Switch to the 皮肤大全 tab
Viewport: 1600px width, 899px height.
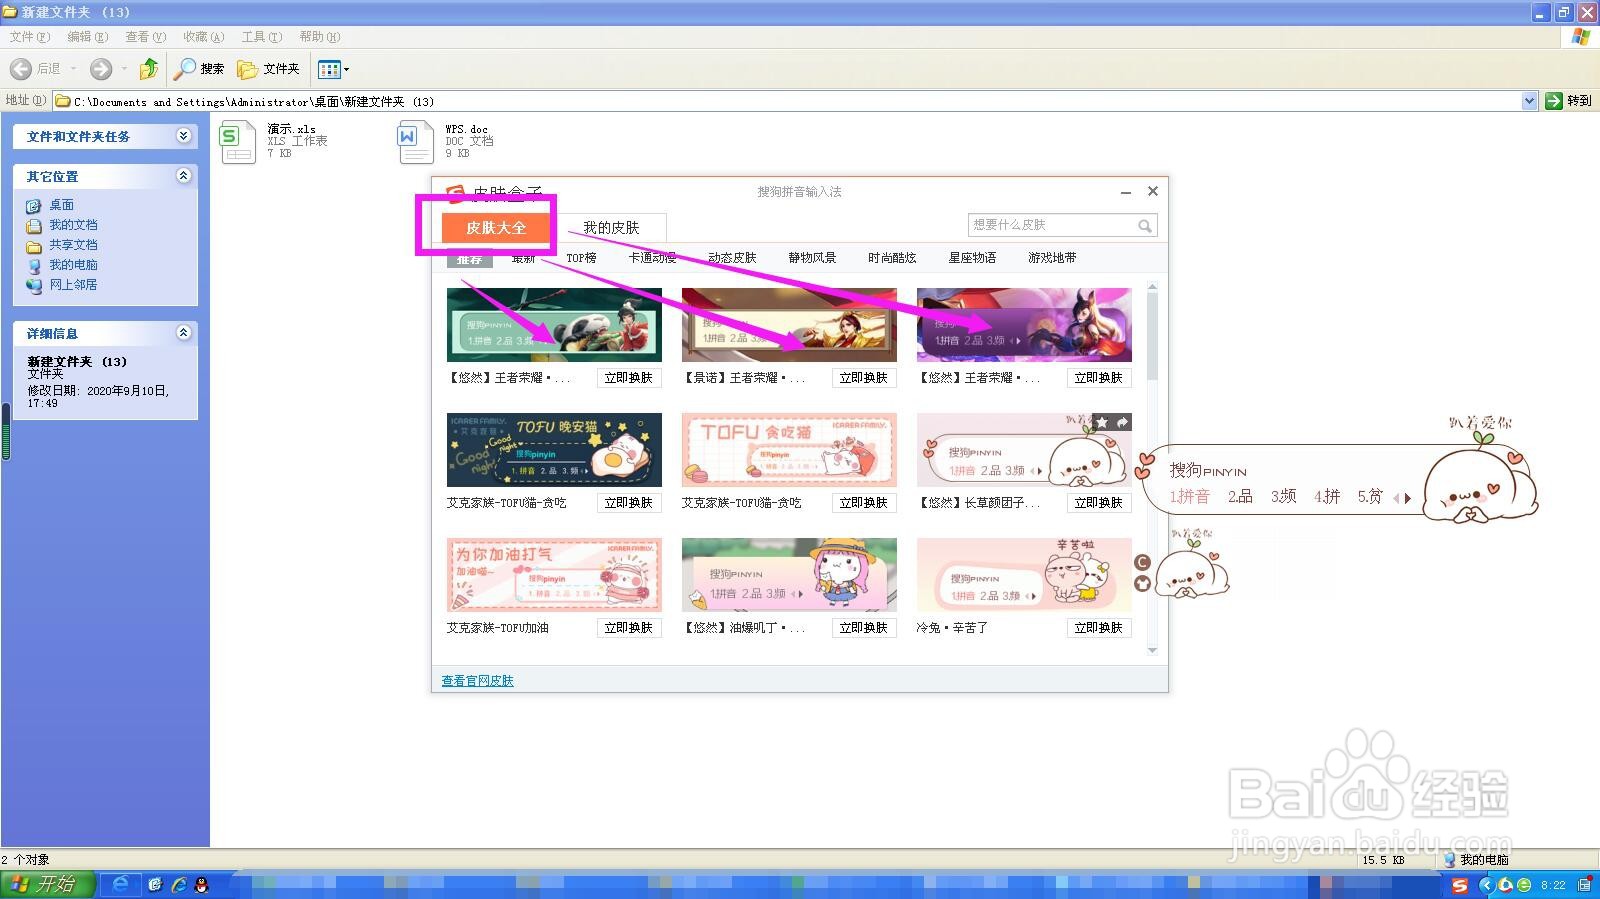click(x=496, y=228)
